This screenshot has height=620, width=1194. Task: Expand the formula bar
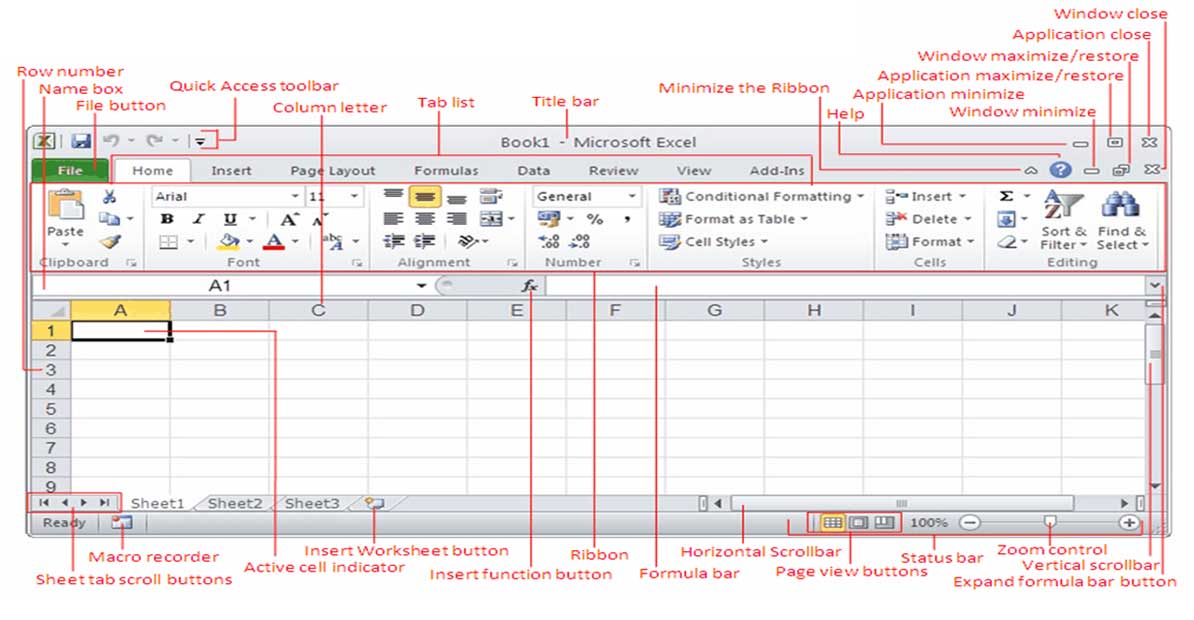click(x=1154, y=286)
